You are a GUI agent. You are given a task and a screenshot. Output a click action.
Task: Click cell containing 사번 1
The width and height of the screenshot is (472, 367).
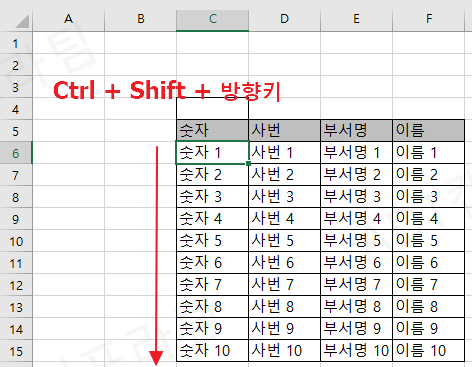point(284,153)
